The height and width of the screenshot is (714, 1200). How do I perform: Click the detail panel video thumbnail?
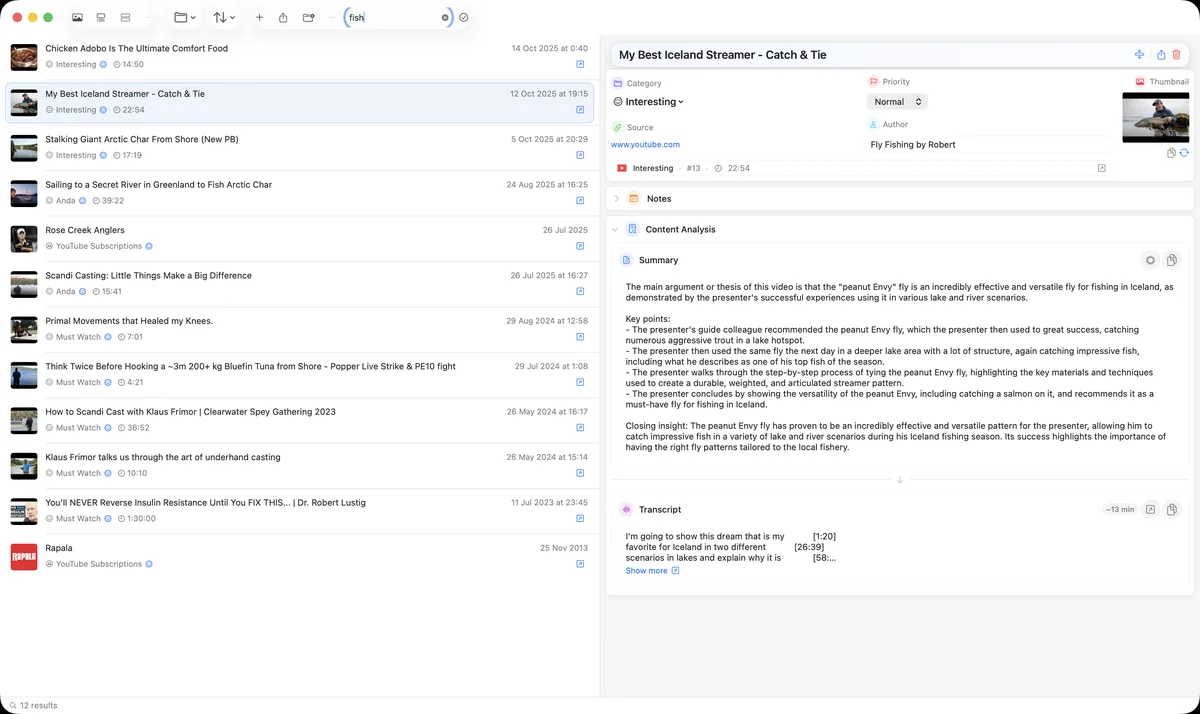coord(1155,117)
